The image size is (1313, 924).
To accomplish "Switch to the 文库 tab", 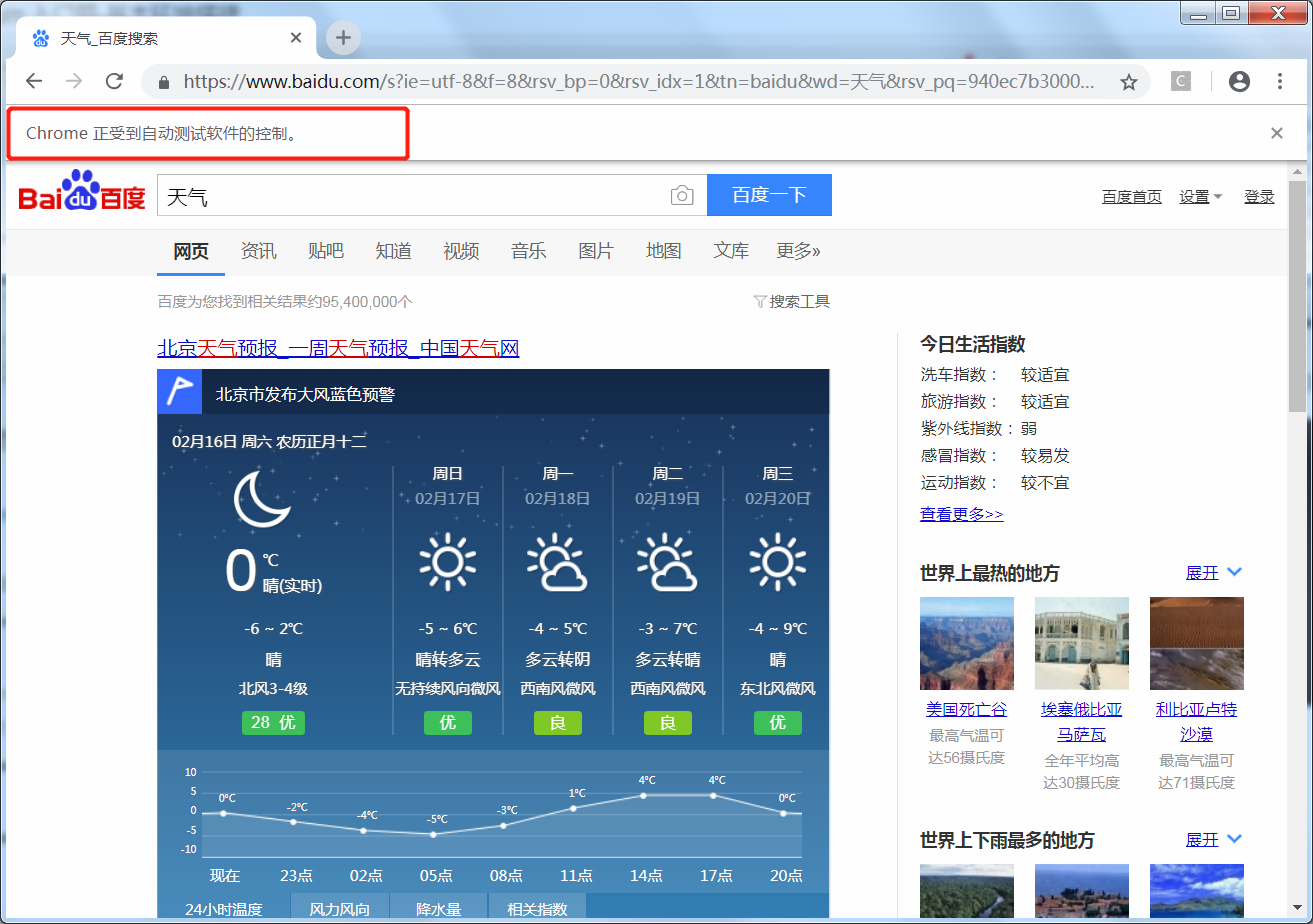I will coord(731,251).
